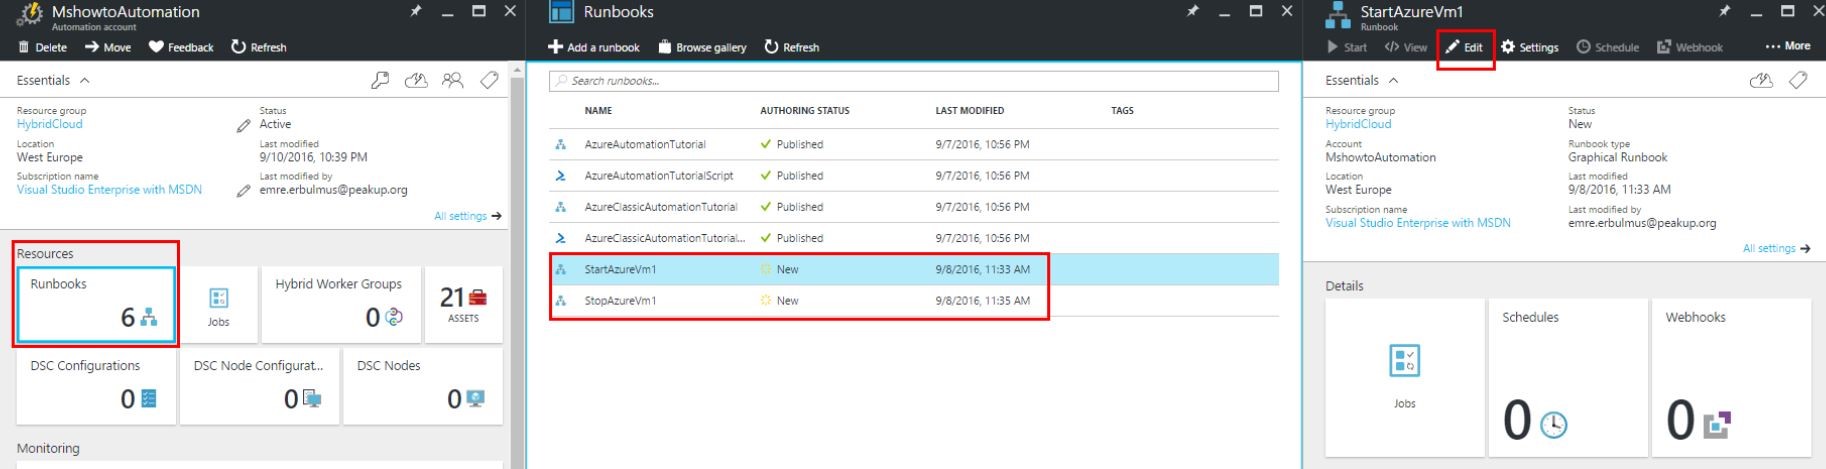Open All settings in the account blade
The image size is (1826, 469).
coord(468,216)
